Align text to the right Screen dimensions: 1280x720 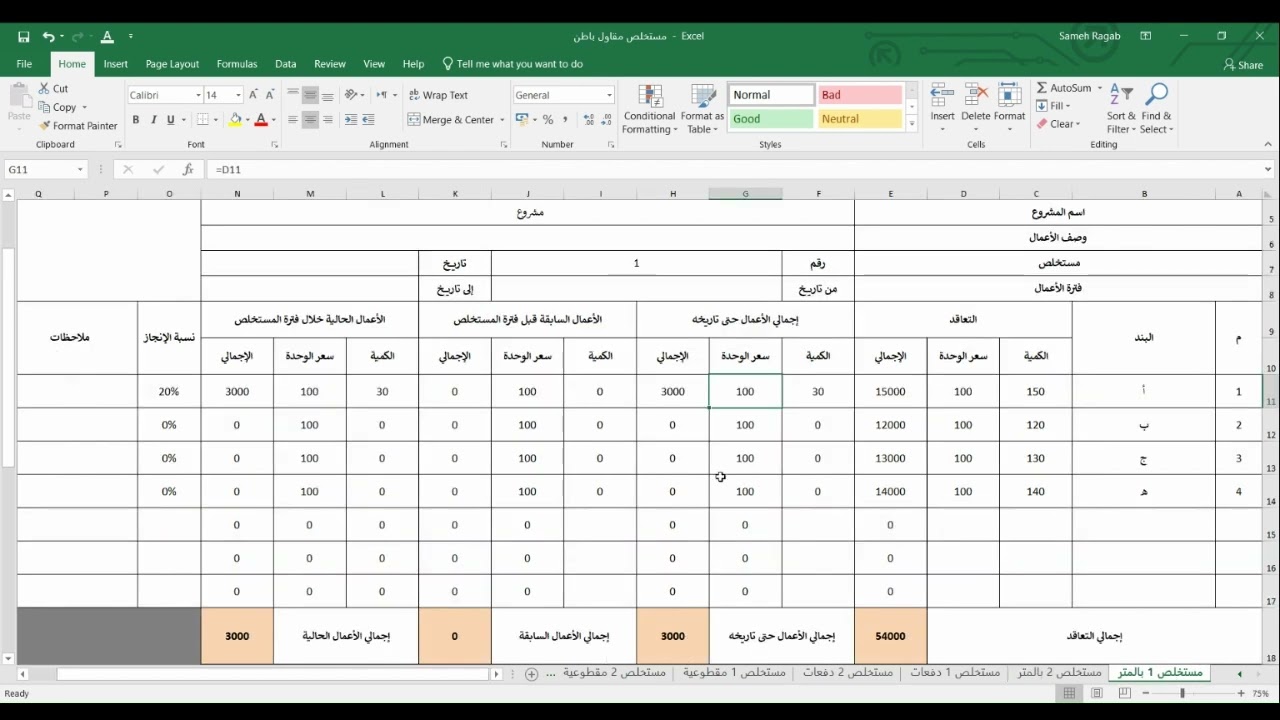(x=328, y=120)
